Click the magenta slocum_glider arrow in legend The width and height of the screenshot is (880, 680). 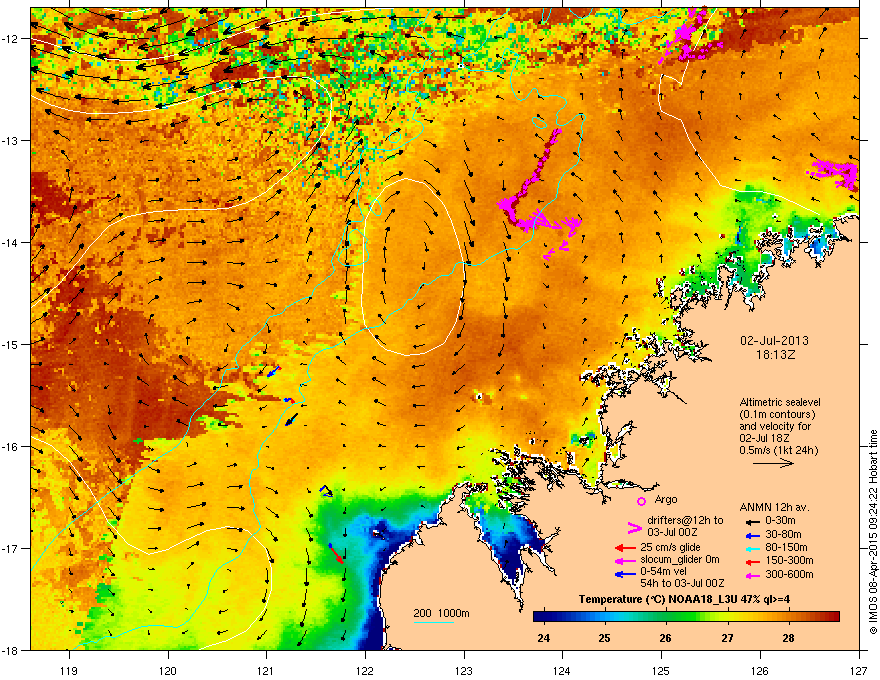point(625,560)
